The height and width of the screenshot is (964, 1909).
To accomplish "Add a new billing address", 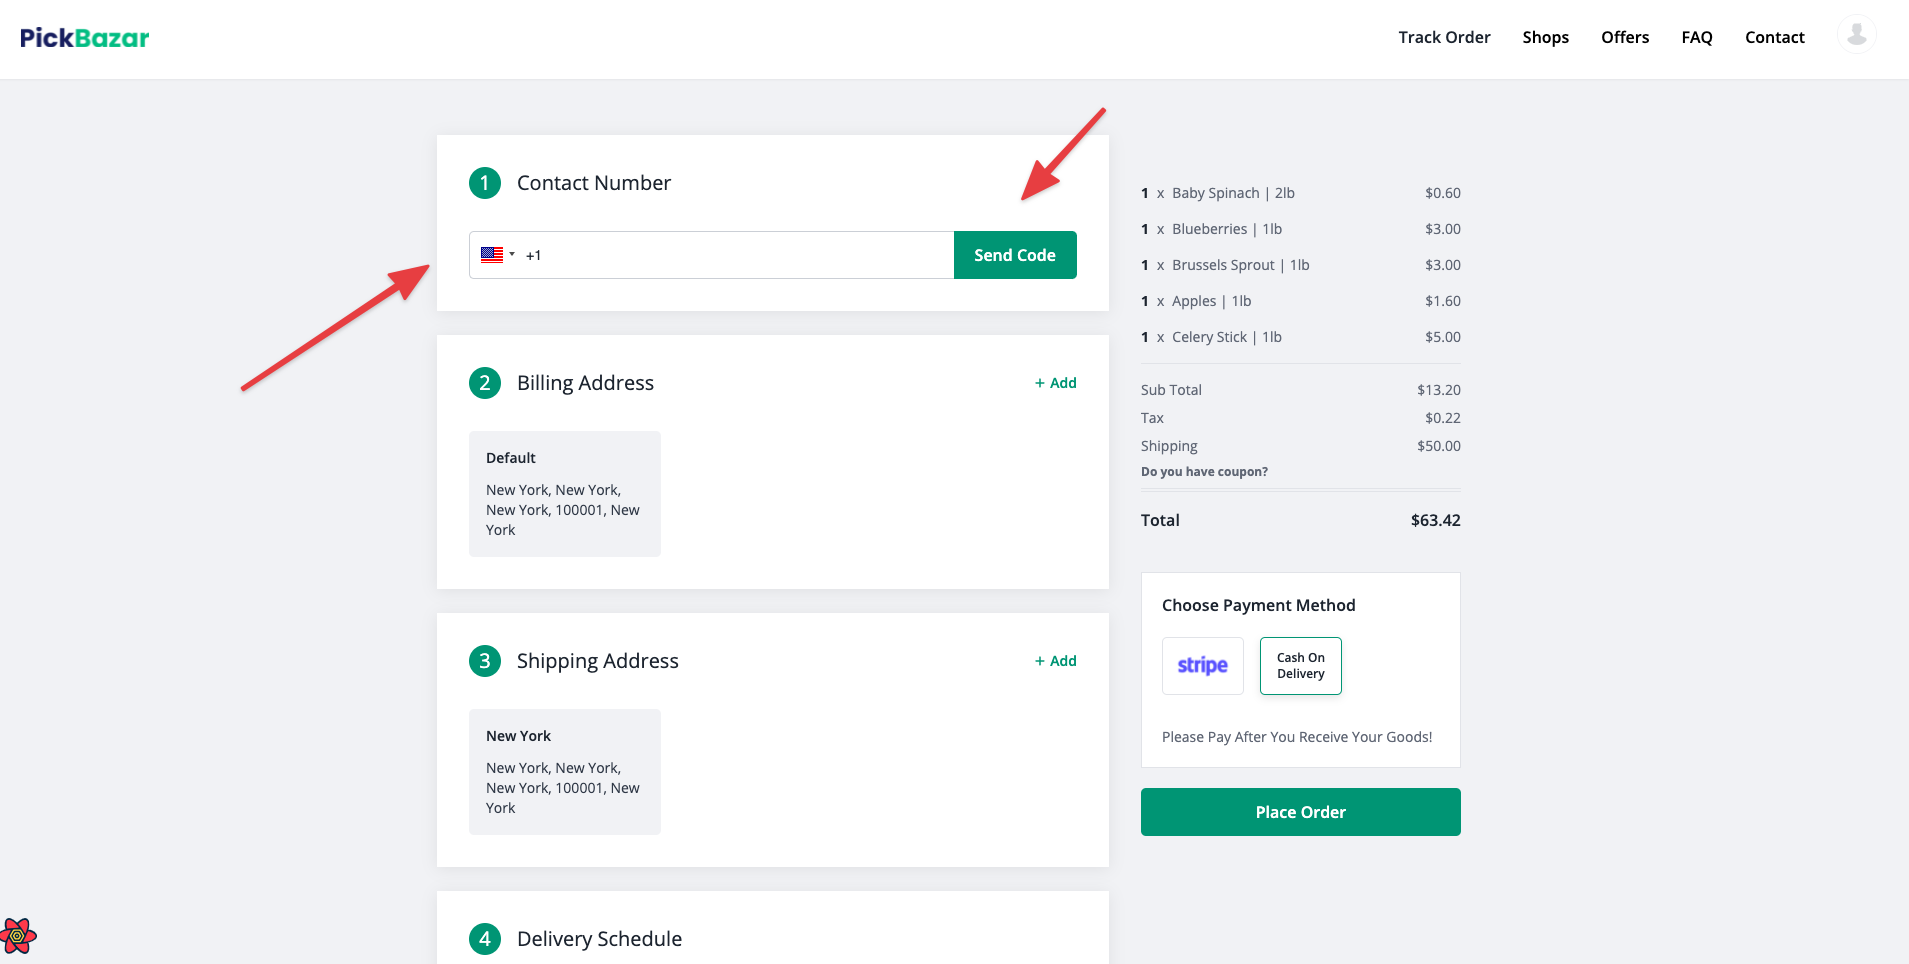I will (x=1056, y=383).
